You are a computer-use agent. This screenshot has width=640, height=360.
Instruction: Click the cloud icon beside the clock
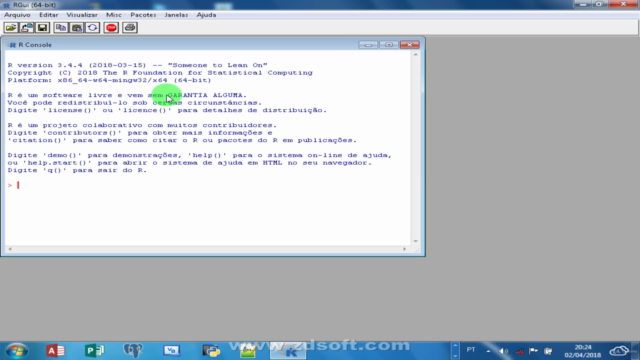tap(619, 351)
